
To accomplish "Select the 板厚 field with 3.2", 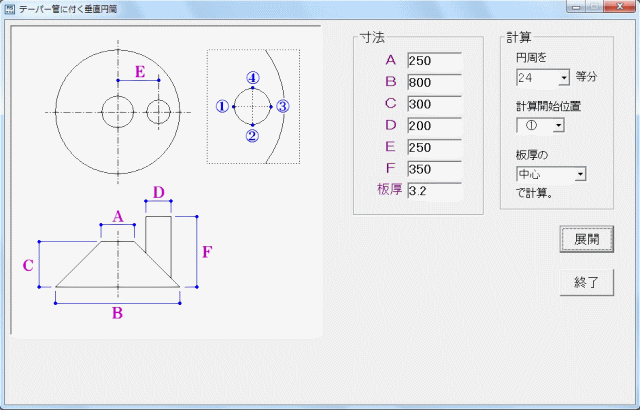I will coord(435,191).
